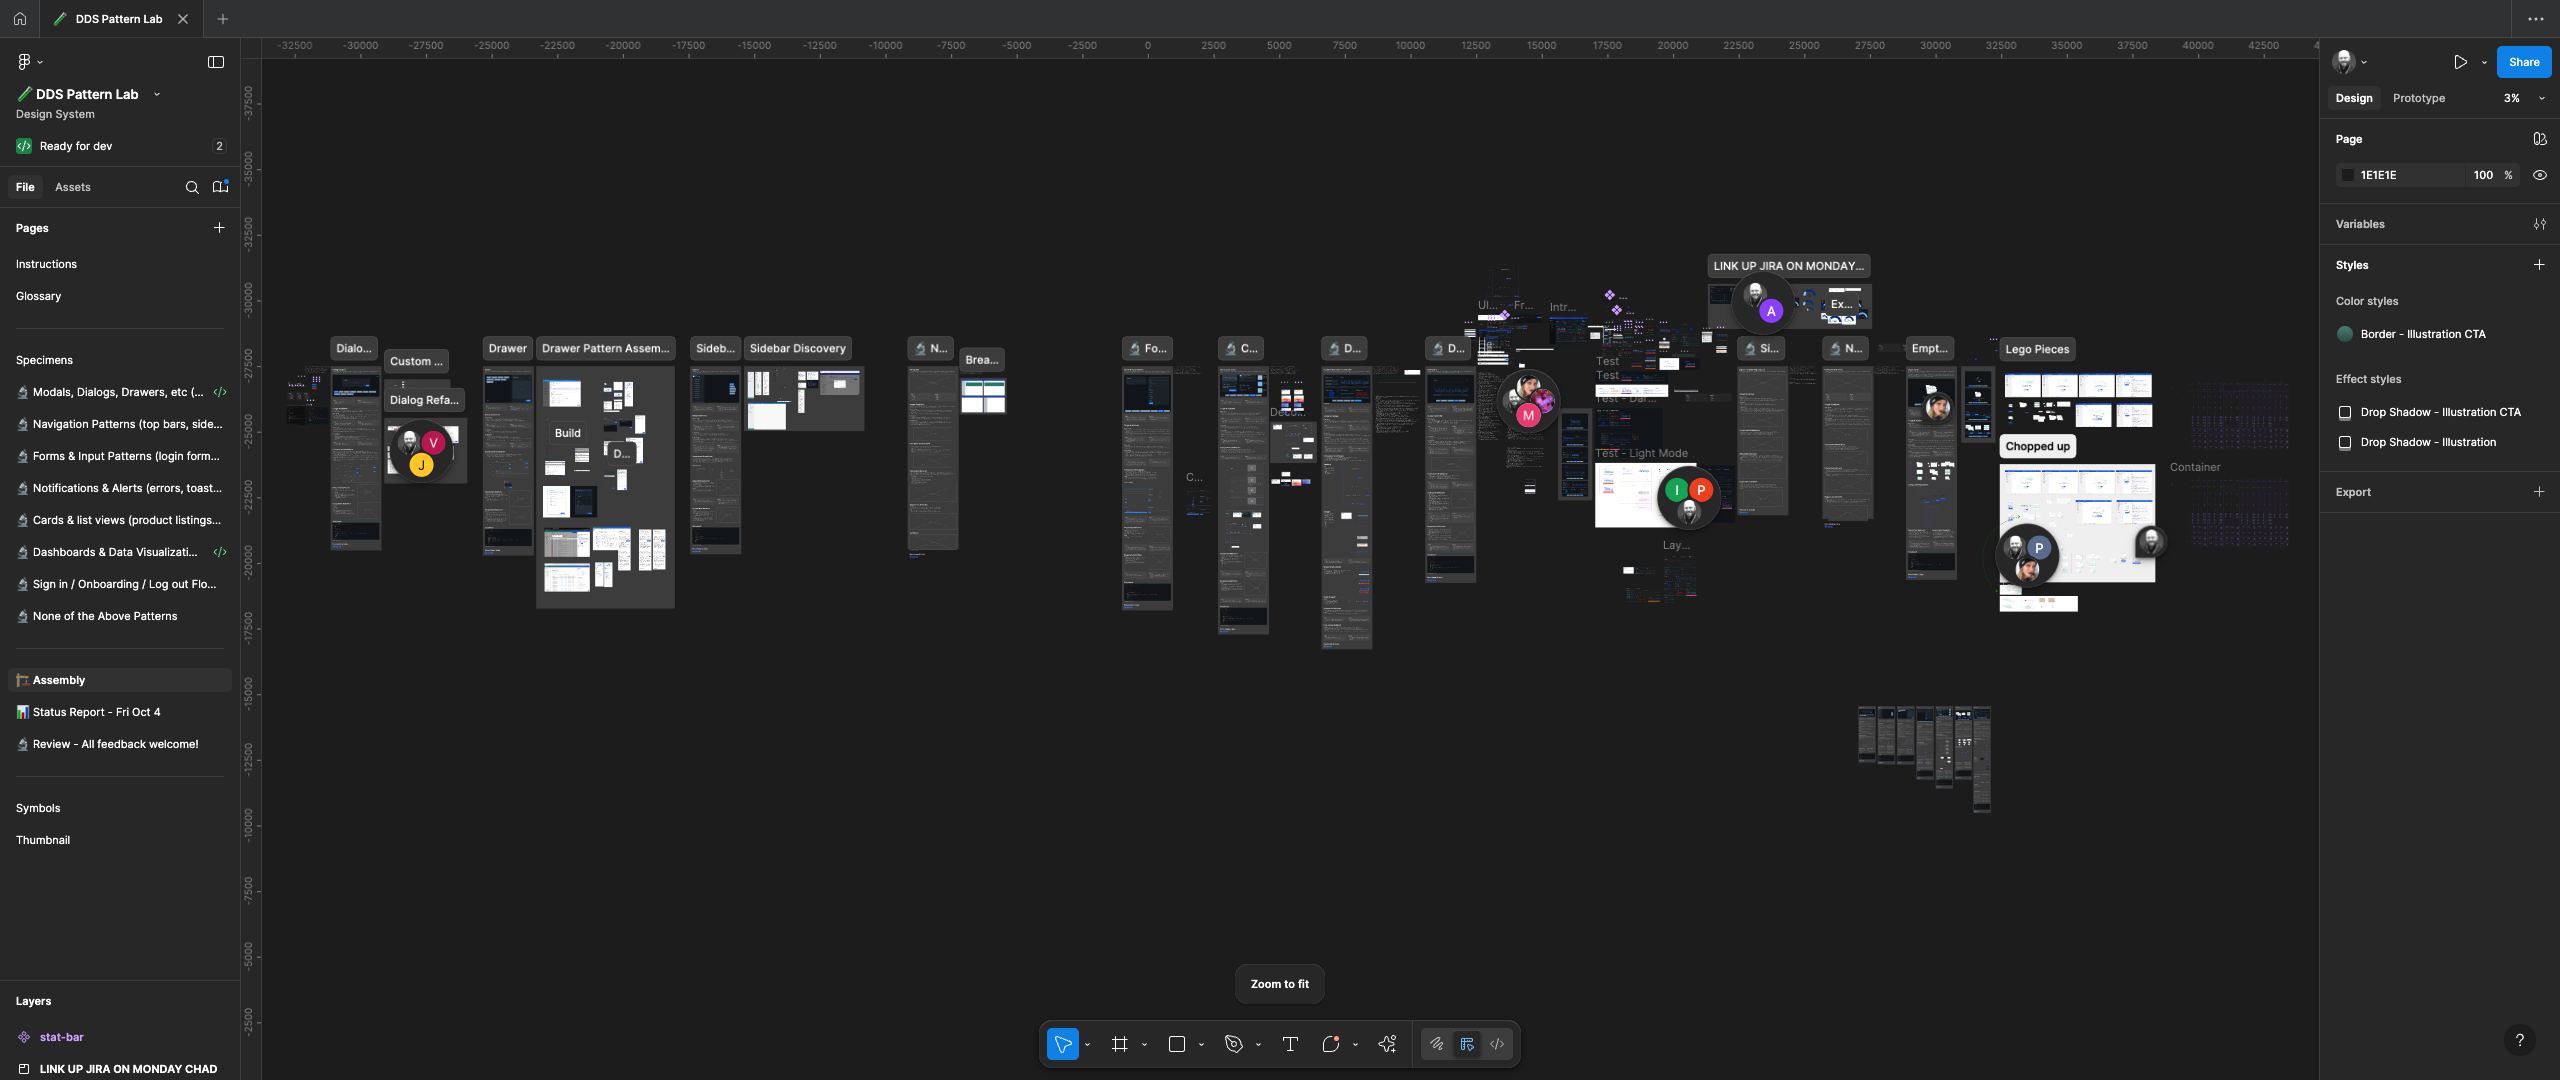2560x1080 pixels.
Task: Select the Rectangle shape tool
Action: (1176, 1044)
